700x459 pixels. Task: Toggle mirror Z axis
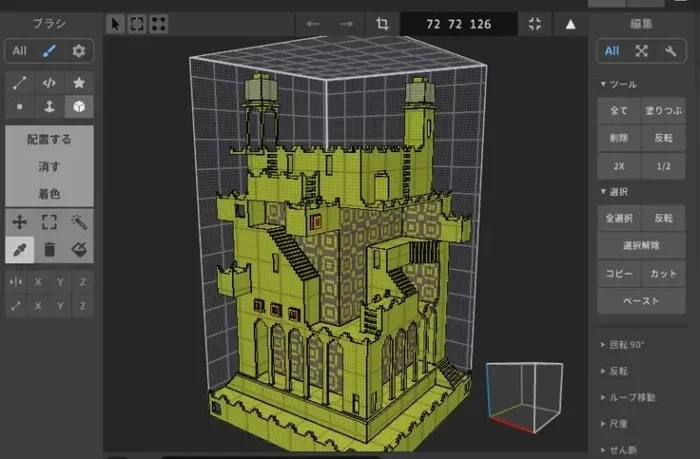coord(83,282)
